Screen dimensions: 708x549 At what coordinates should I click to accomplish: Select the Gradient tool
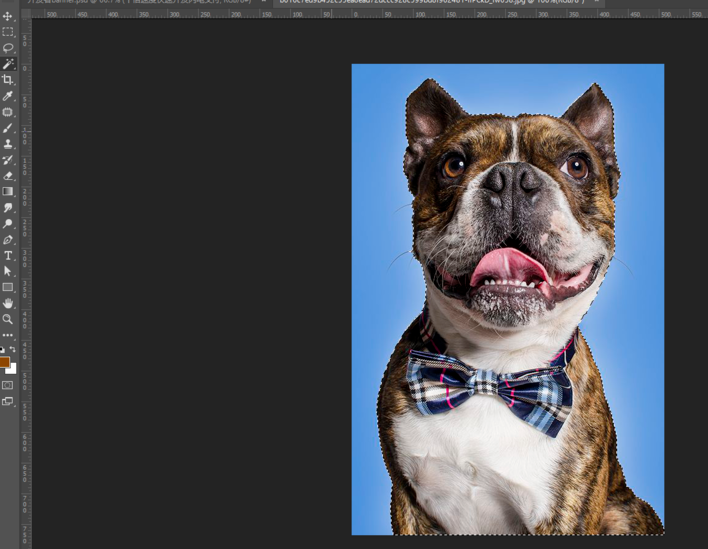point(8,192)
